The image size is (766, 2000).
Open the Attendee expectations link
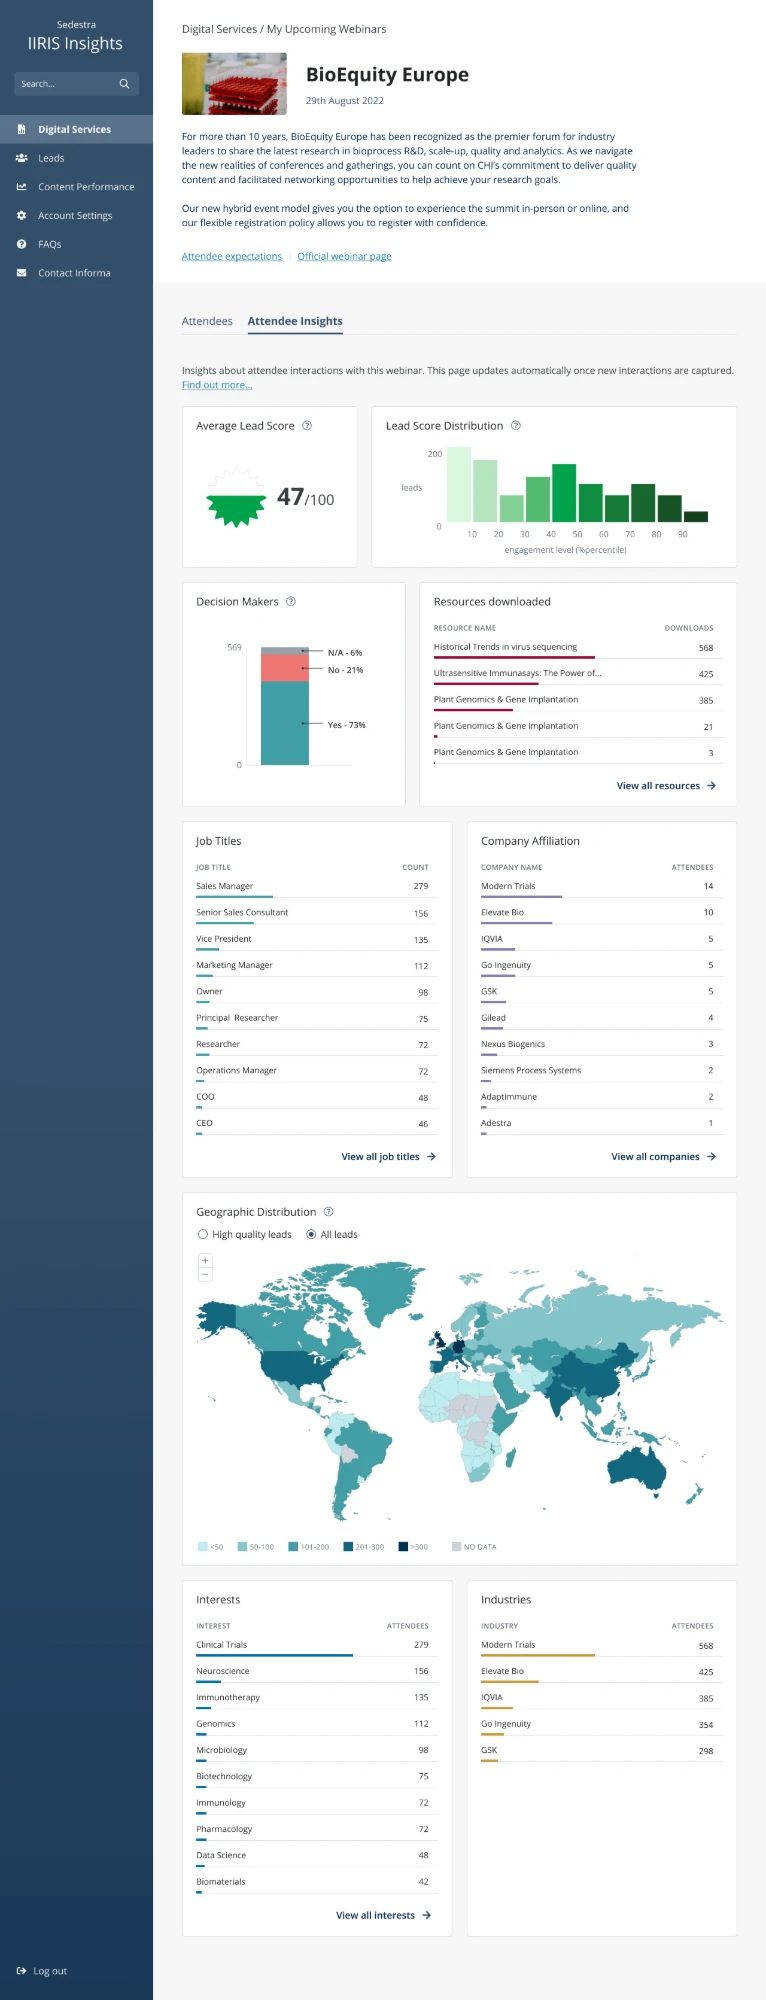point(232,256)
